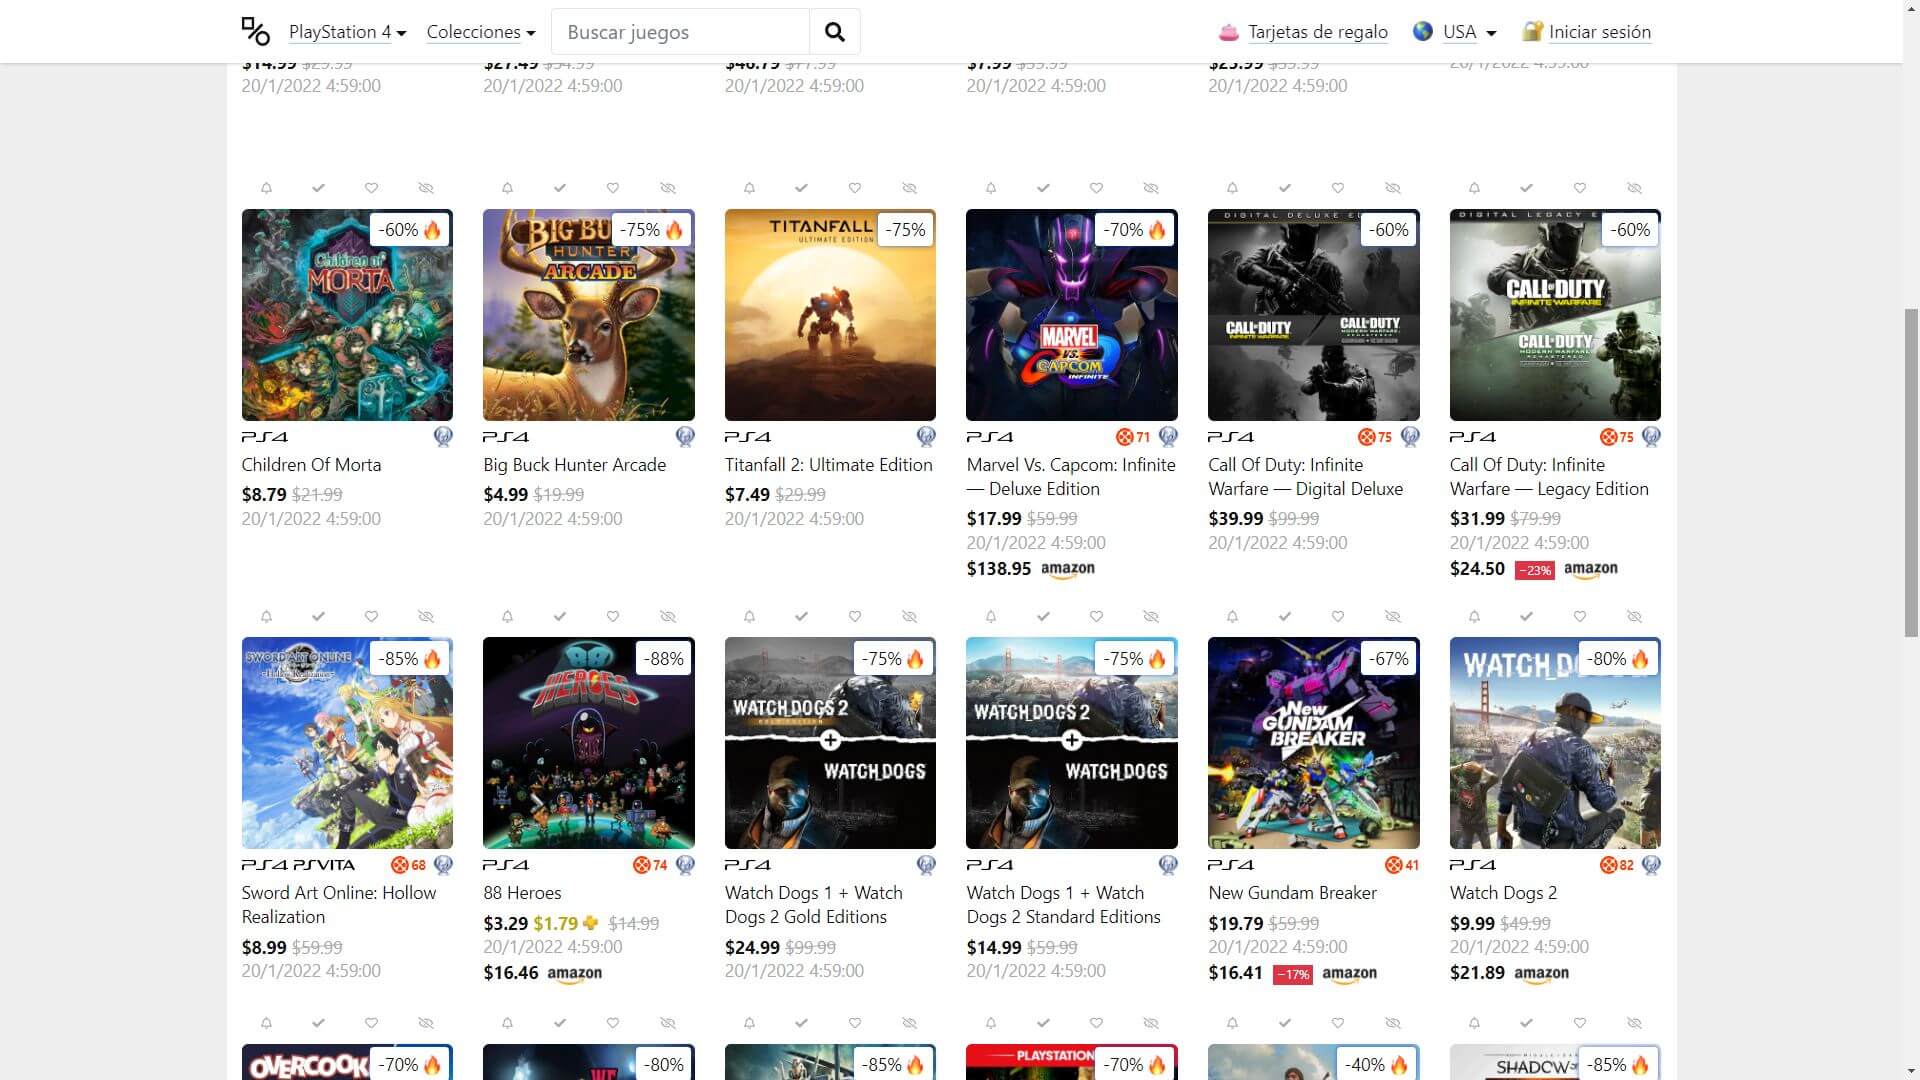Toggle the checkmark owned icon above Titanfall 2
The height and width of the screenshot is (1080, 1920).
pos(801,188)
